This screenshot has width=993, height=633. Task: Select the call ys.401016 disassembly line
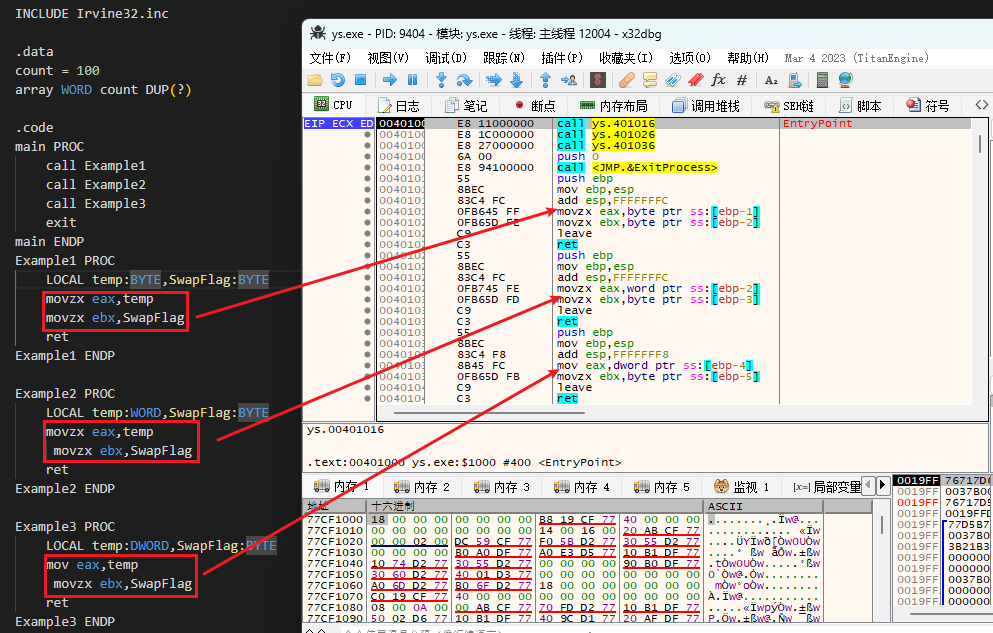click(x=605, y=123)
